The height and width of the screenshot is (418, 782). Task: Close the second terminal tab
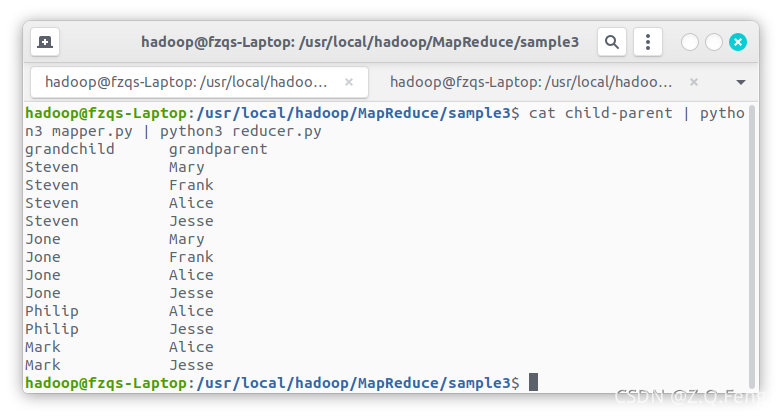(x=694, y=82)
